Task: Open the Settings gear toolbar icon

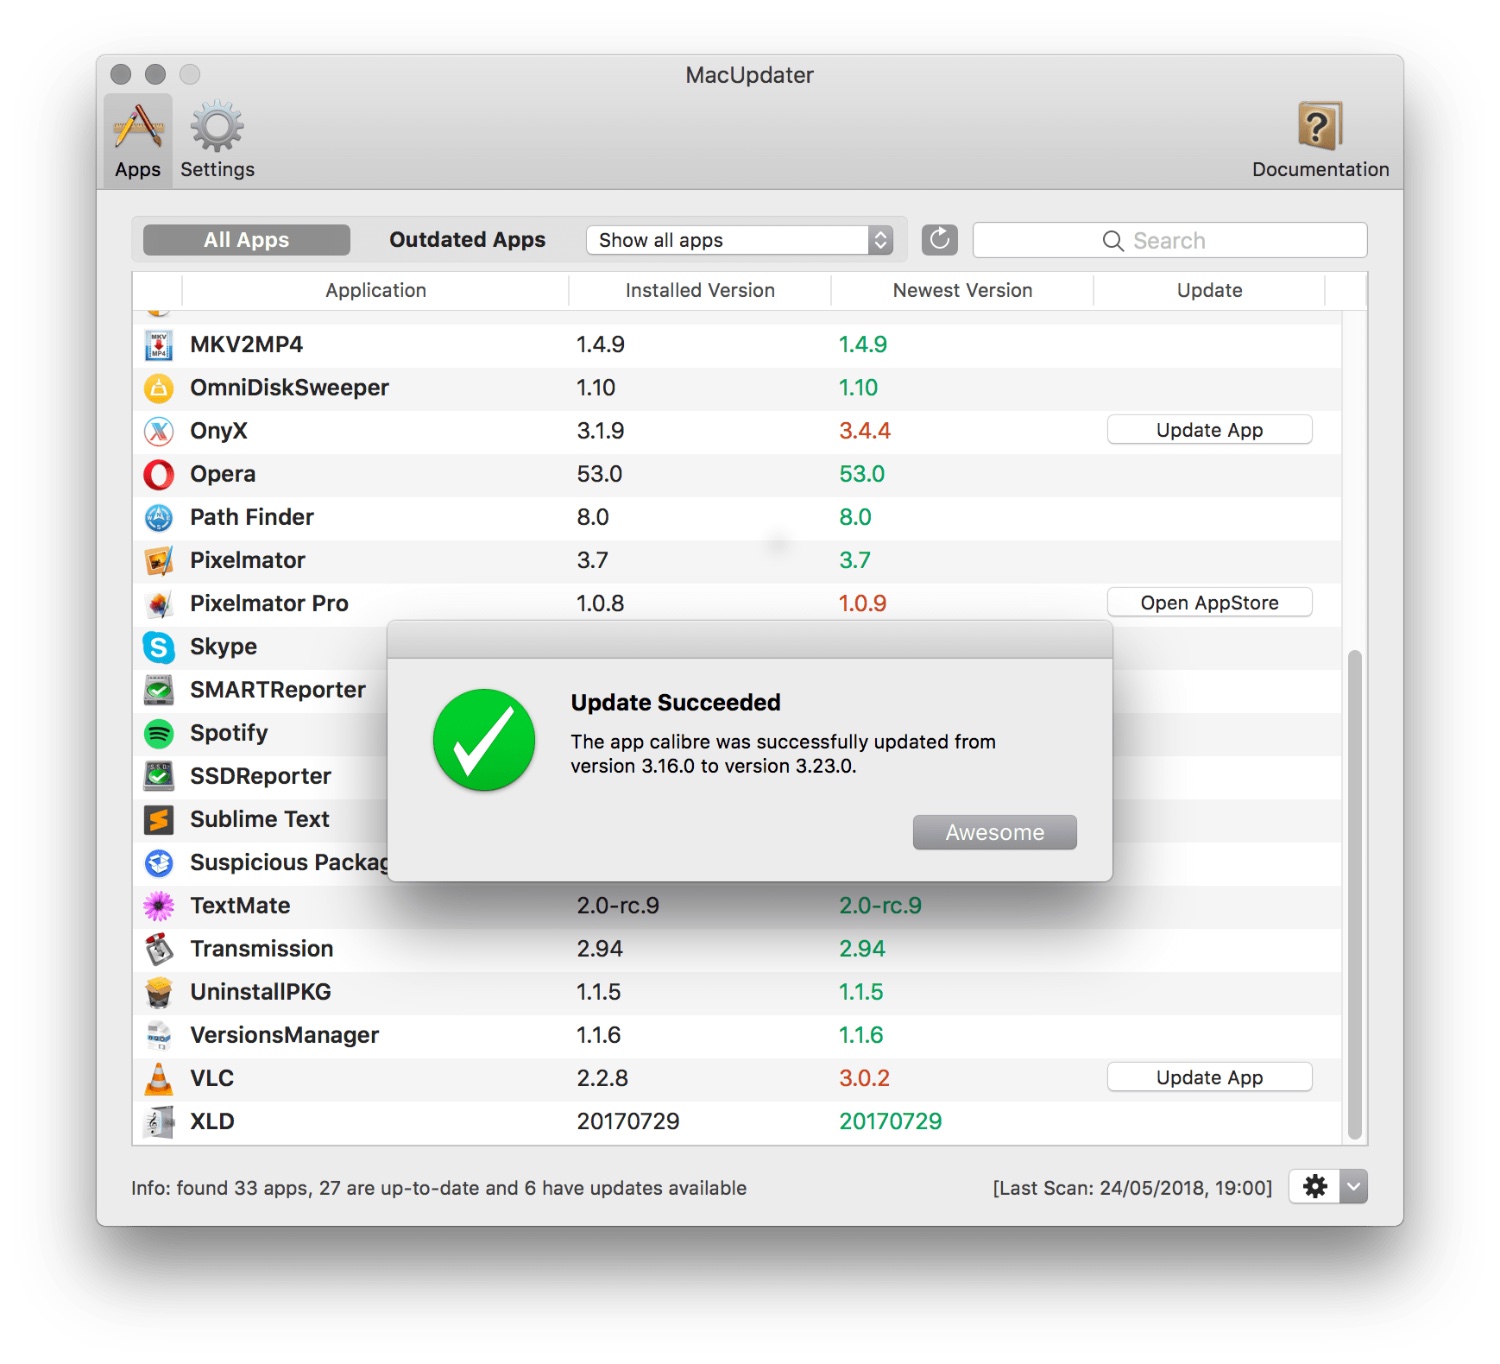Action: click(x=217, y=128)
